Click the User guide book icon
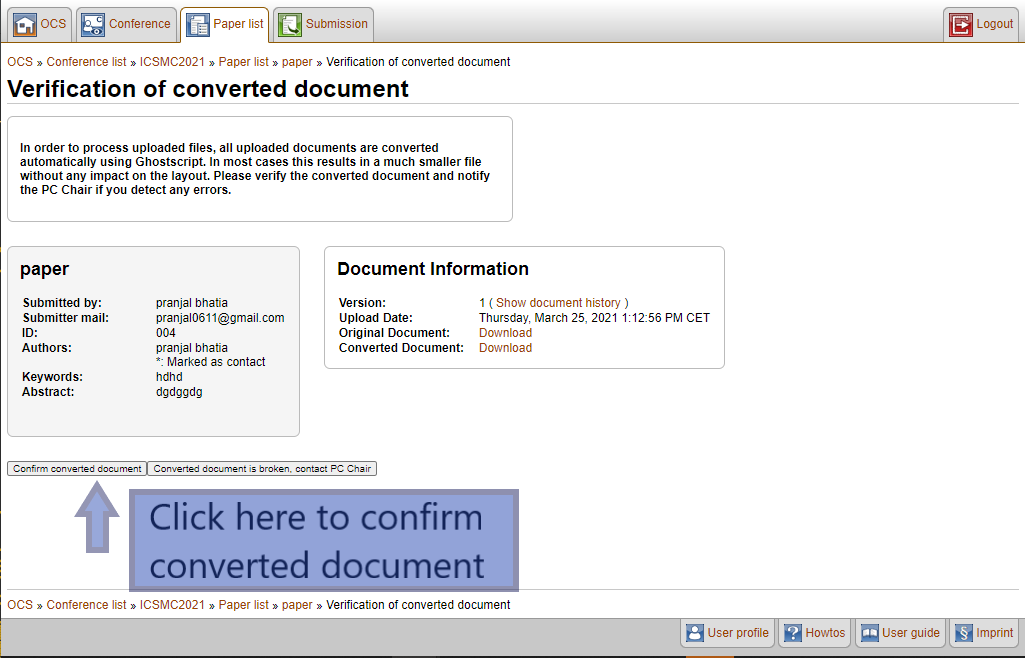1025x658 pixels. (870, 633)
